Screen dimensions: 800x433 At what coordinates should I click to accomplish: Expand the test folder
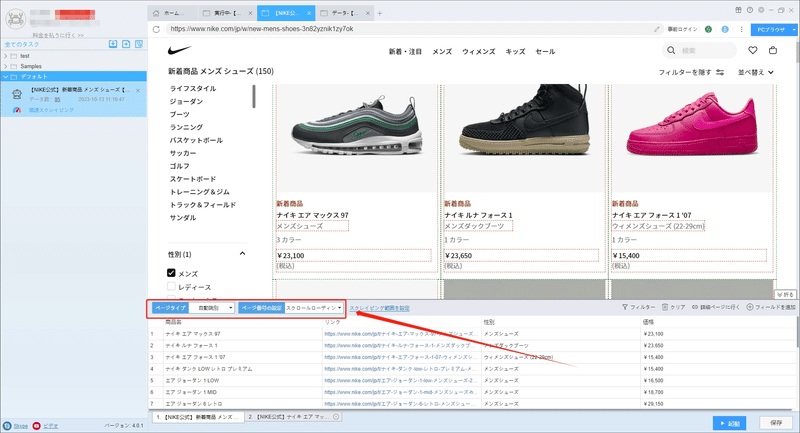(x=6, y=56)
